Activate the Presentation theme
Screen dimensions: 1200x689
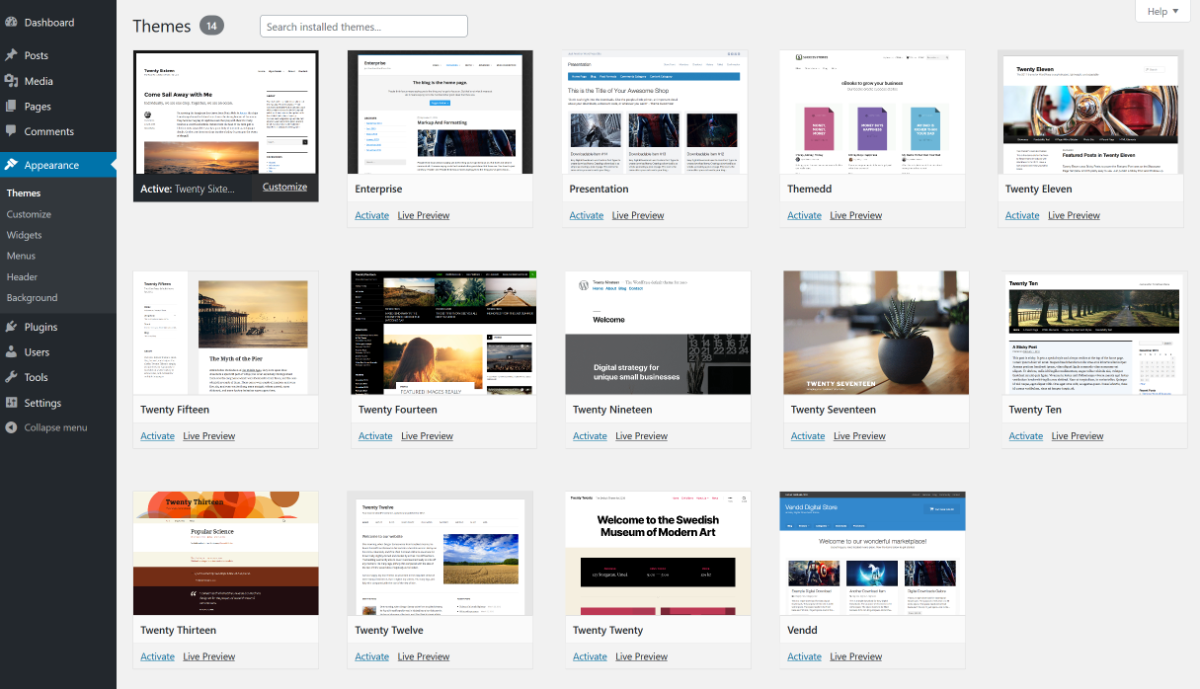point(586,215)
